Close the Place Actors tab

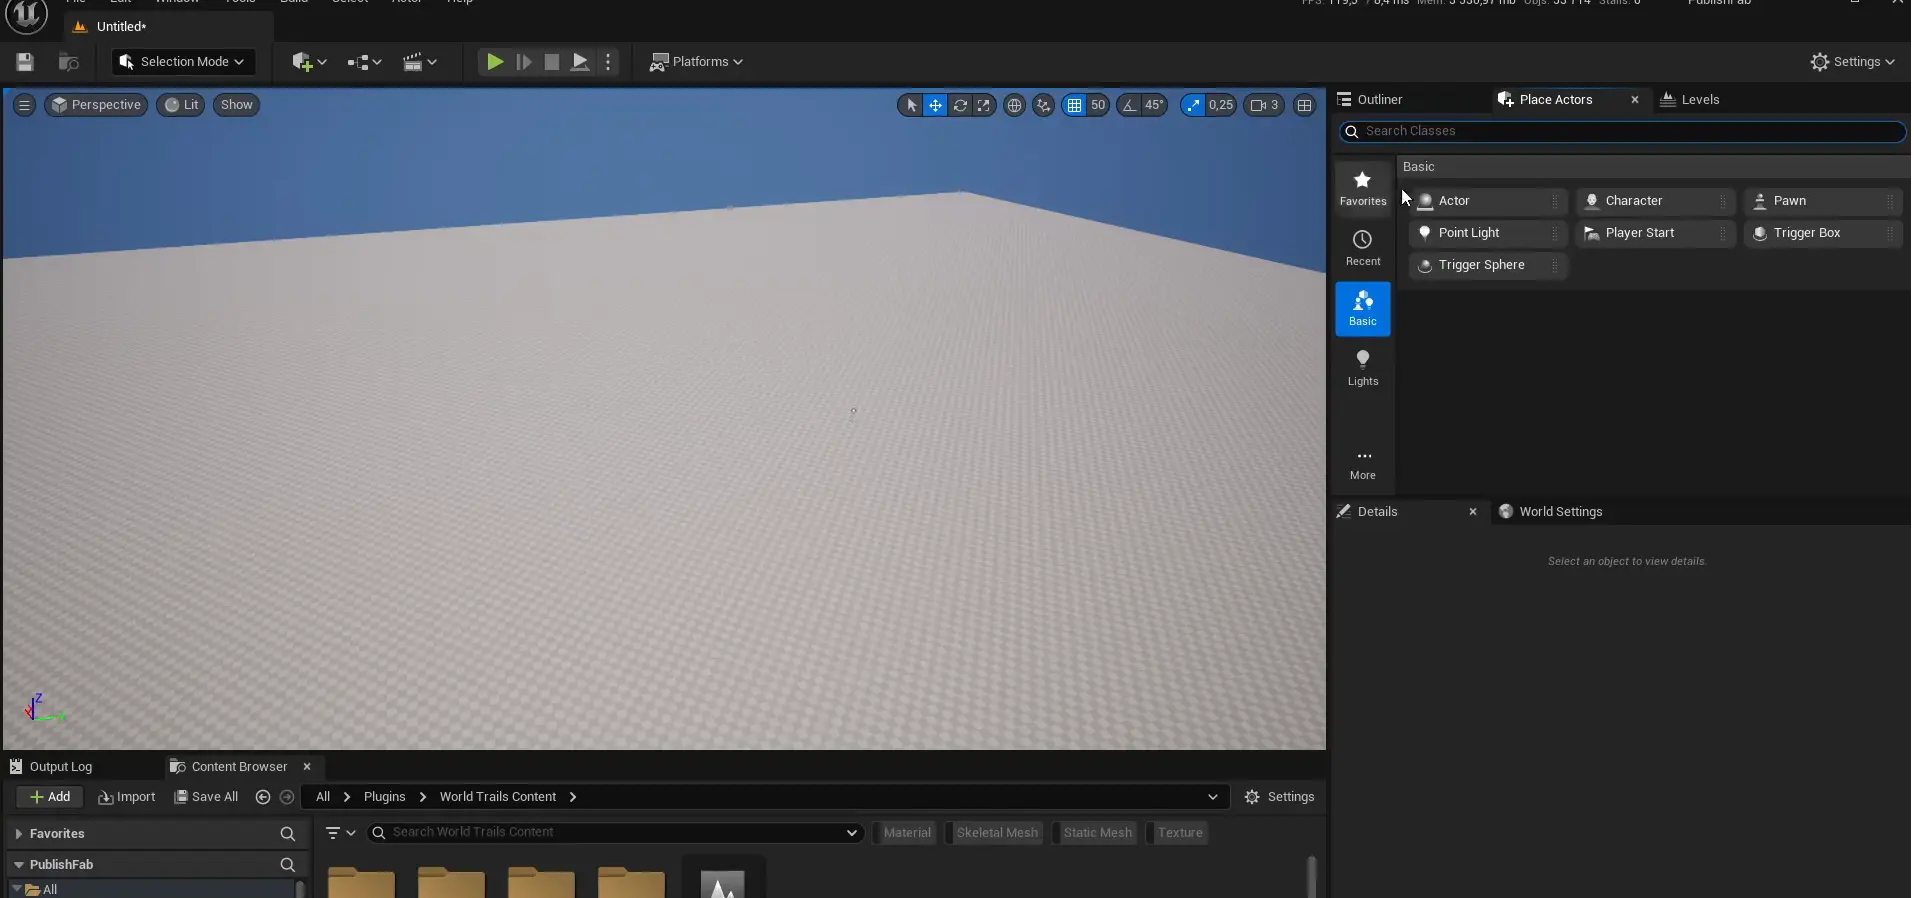(x=1635, y=100)
